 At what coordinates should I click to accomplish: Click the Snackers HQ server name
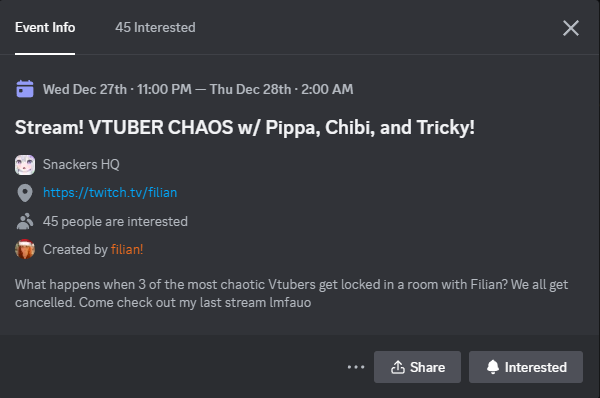[x=81, y=165]
